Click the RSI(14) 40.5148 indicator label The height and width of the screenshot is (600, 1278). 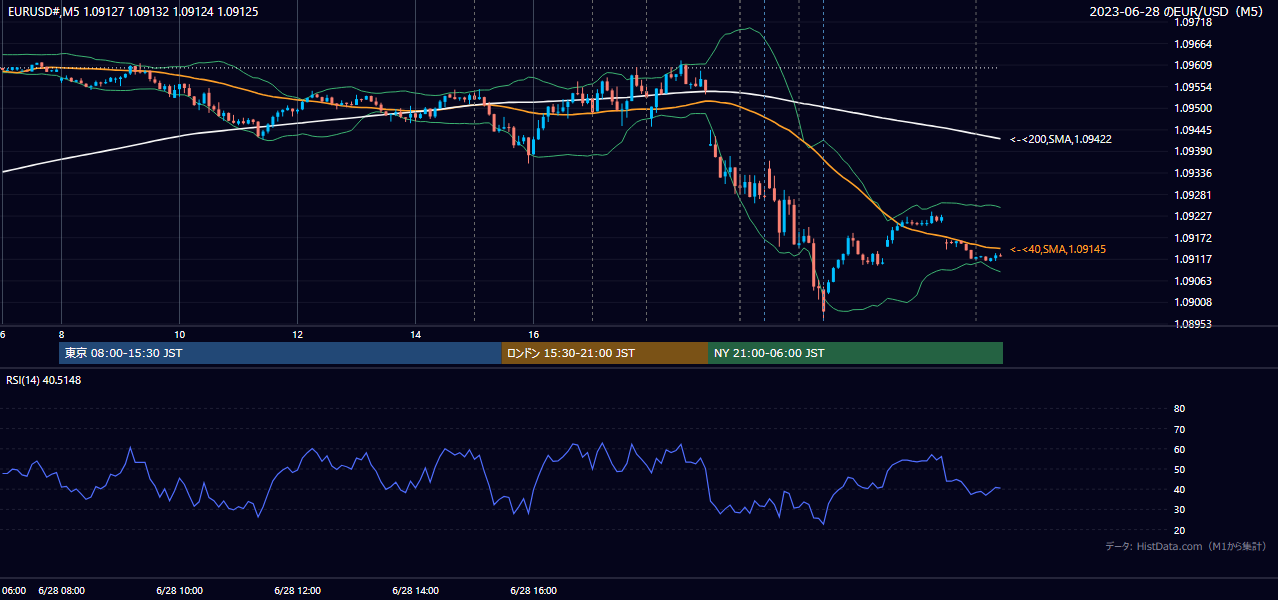pos(44,380)
